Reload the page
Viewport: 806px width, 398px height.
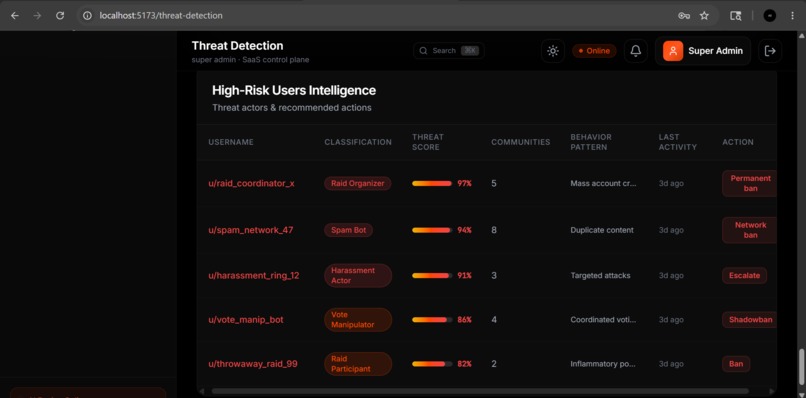click(60, 15)
